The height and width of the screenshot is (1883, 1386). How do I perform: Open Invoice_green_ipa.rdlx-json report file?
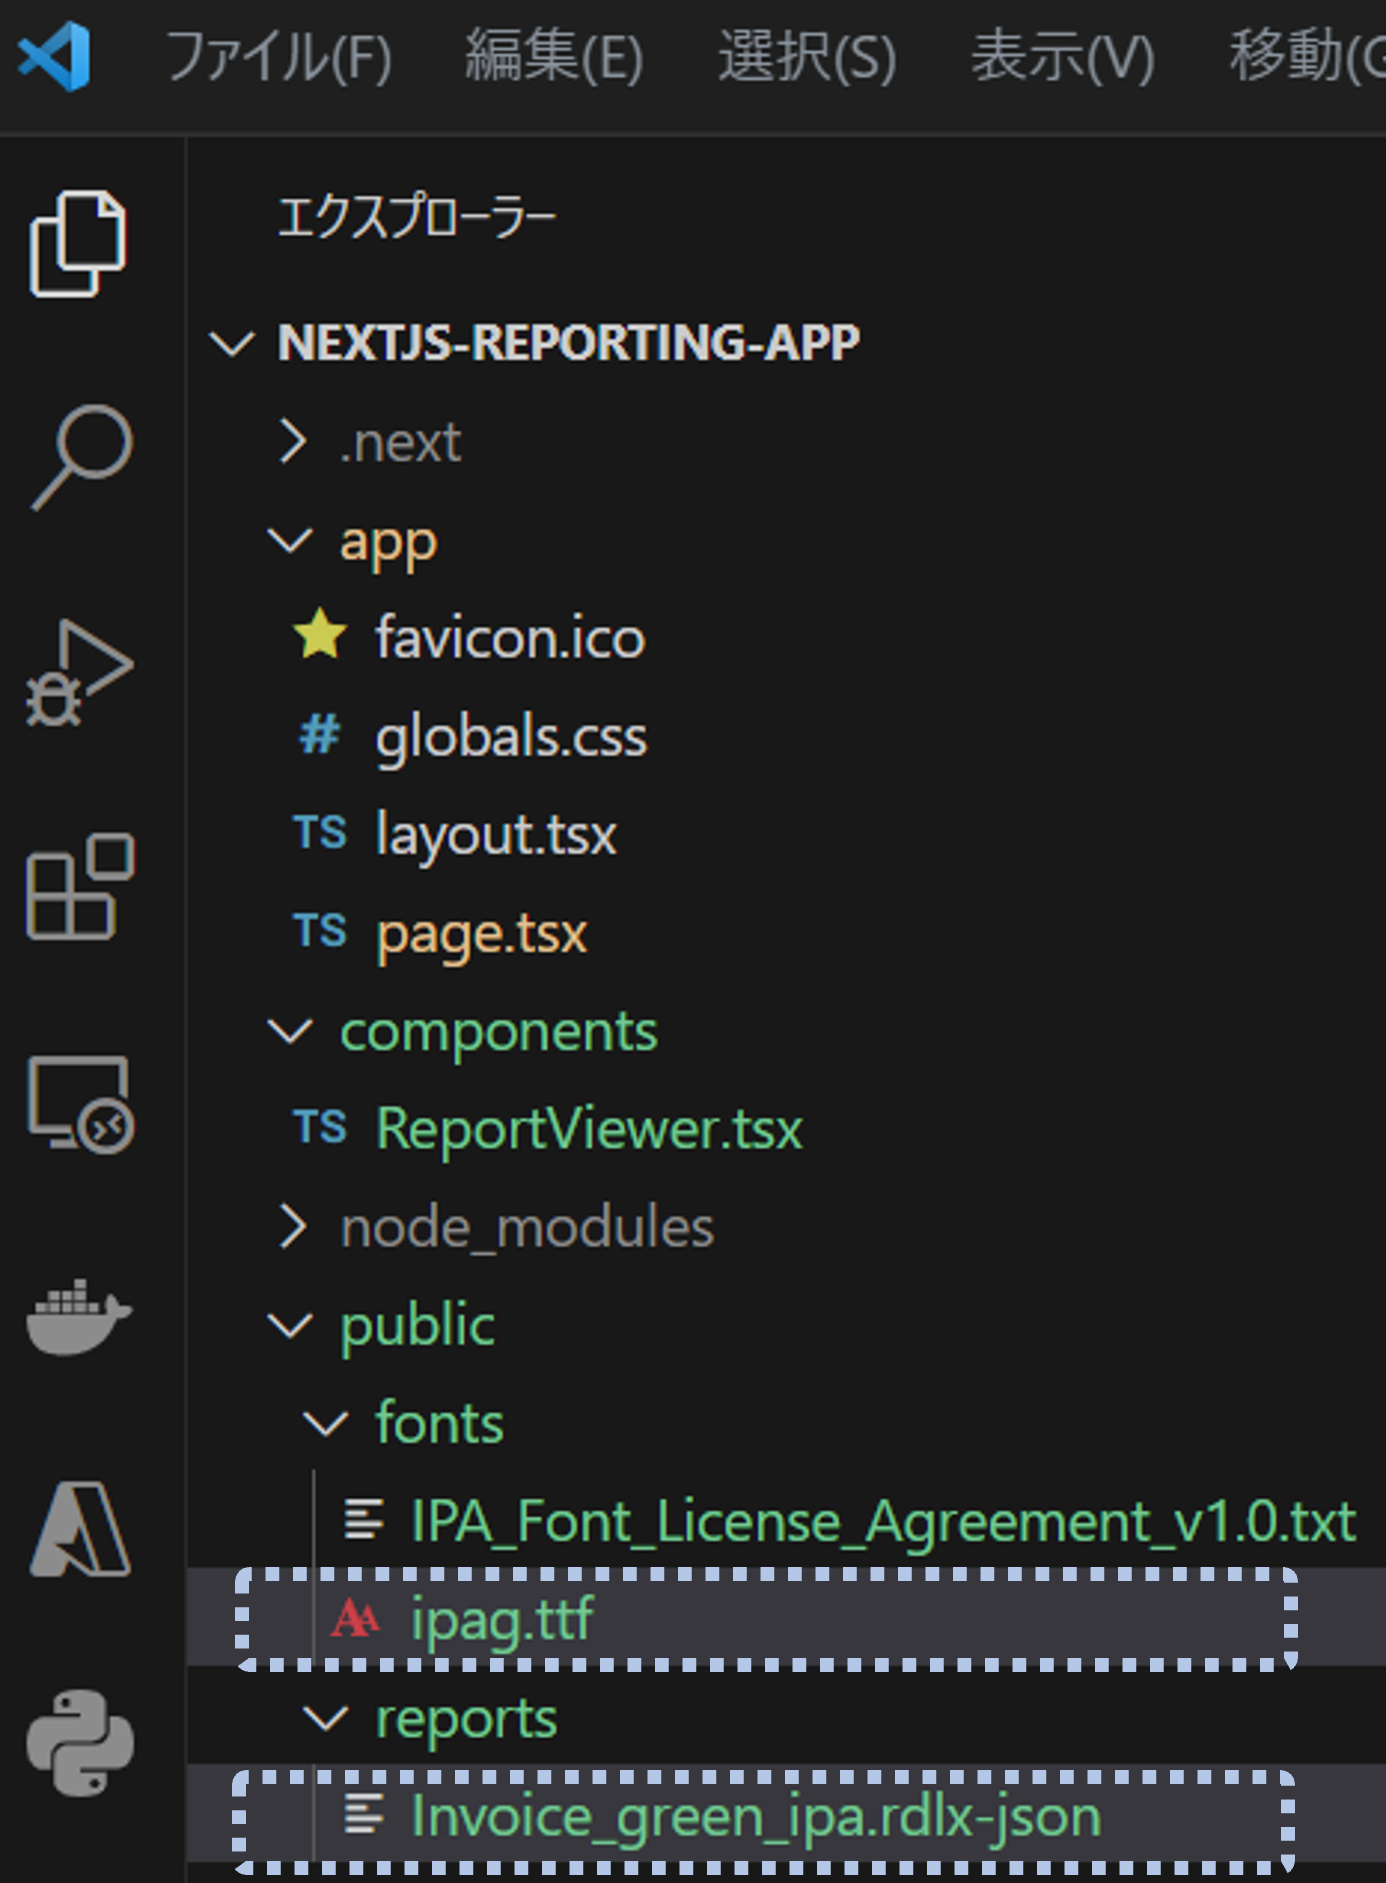click(757, 1816)
